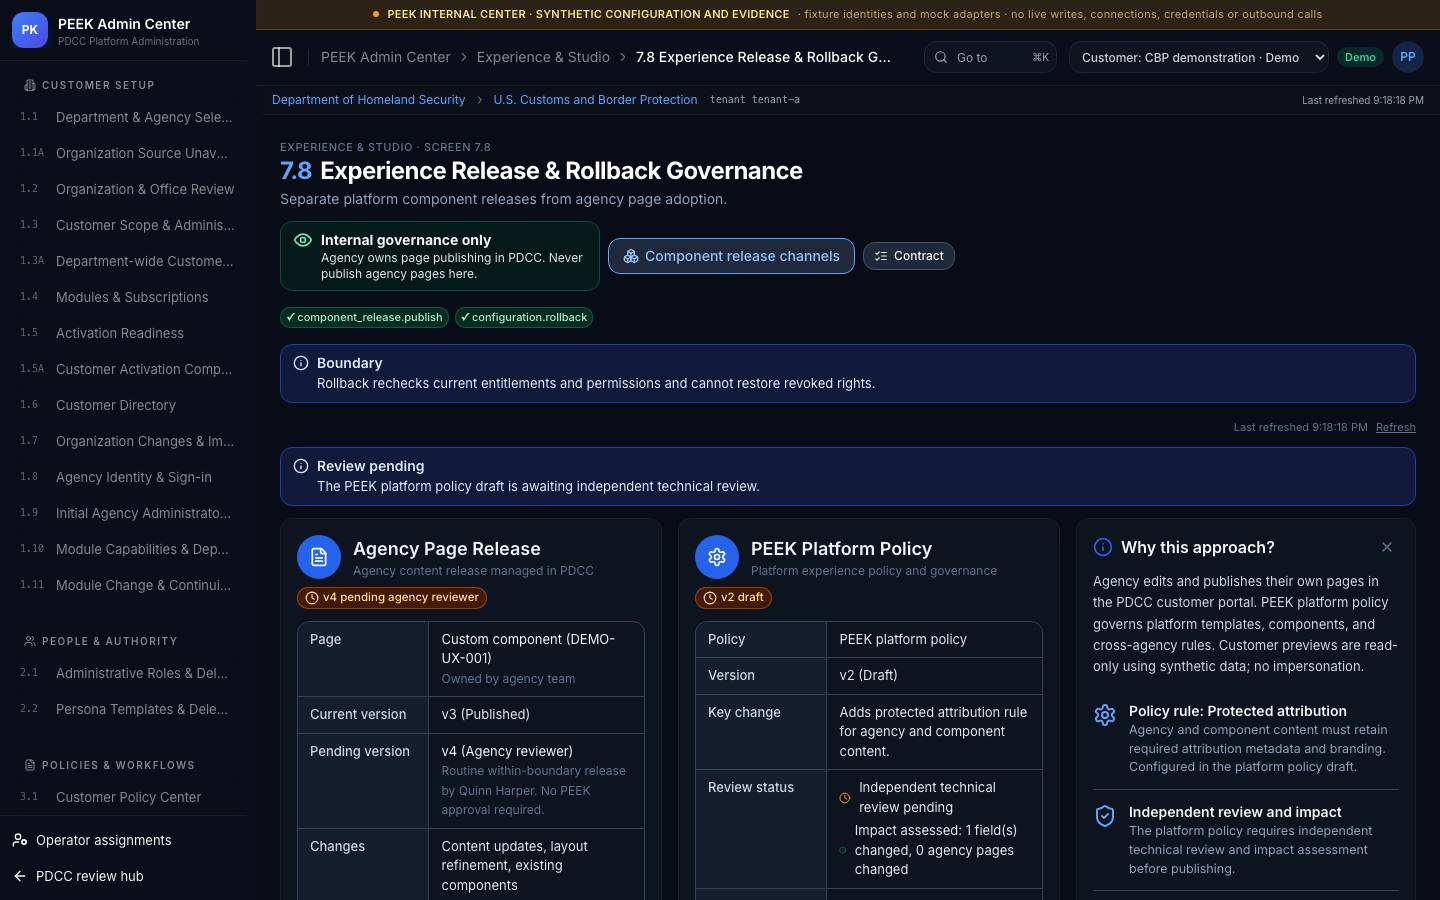The width and height of the screenshot is (1440, 900).
Task: Click Experience & Studio breadcrumb
Action: point(543,57)
